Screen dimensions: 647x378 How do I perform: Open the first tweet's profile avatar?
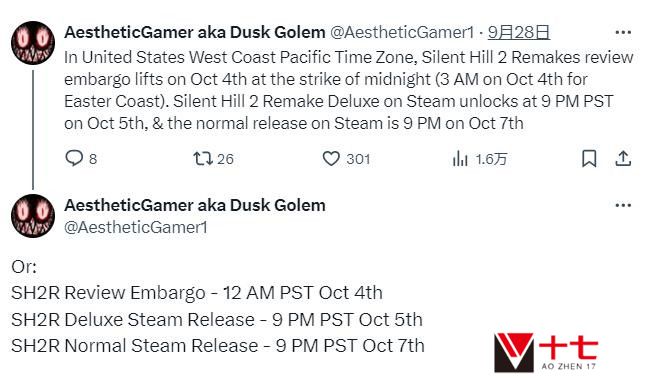pyautogui.click(x=33, y=43)
